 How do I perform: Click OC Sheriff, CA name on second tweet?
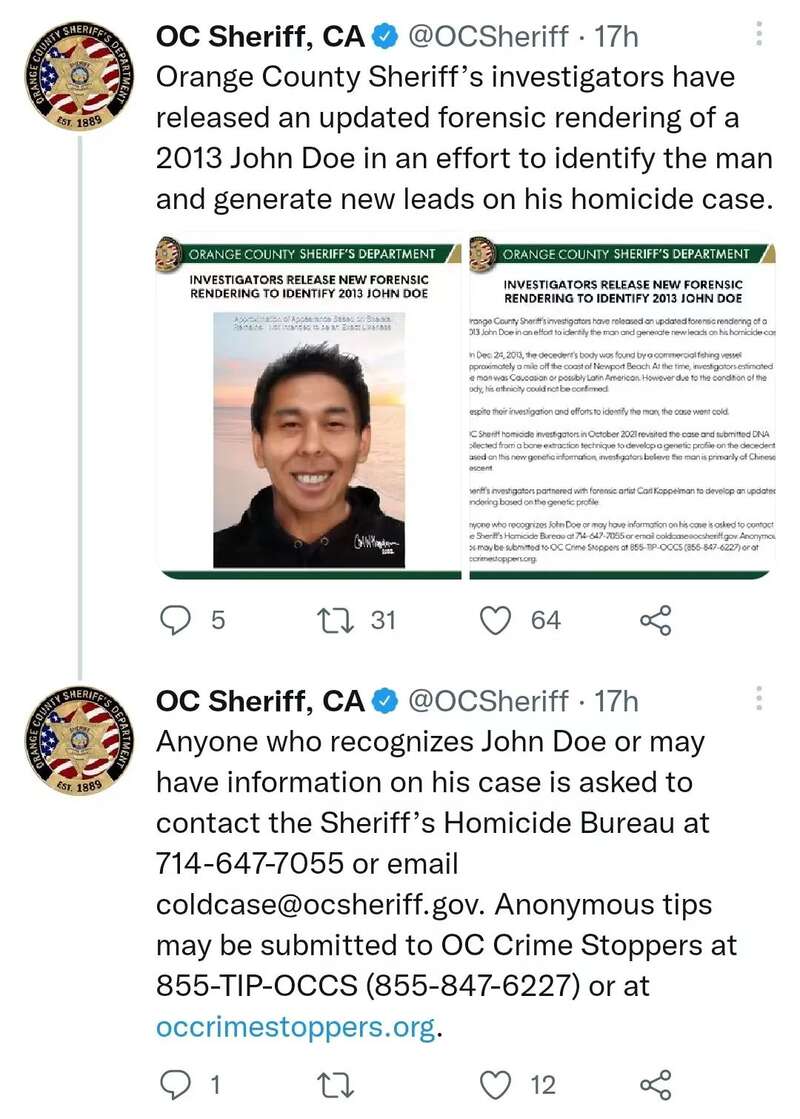point(260,701)
